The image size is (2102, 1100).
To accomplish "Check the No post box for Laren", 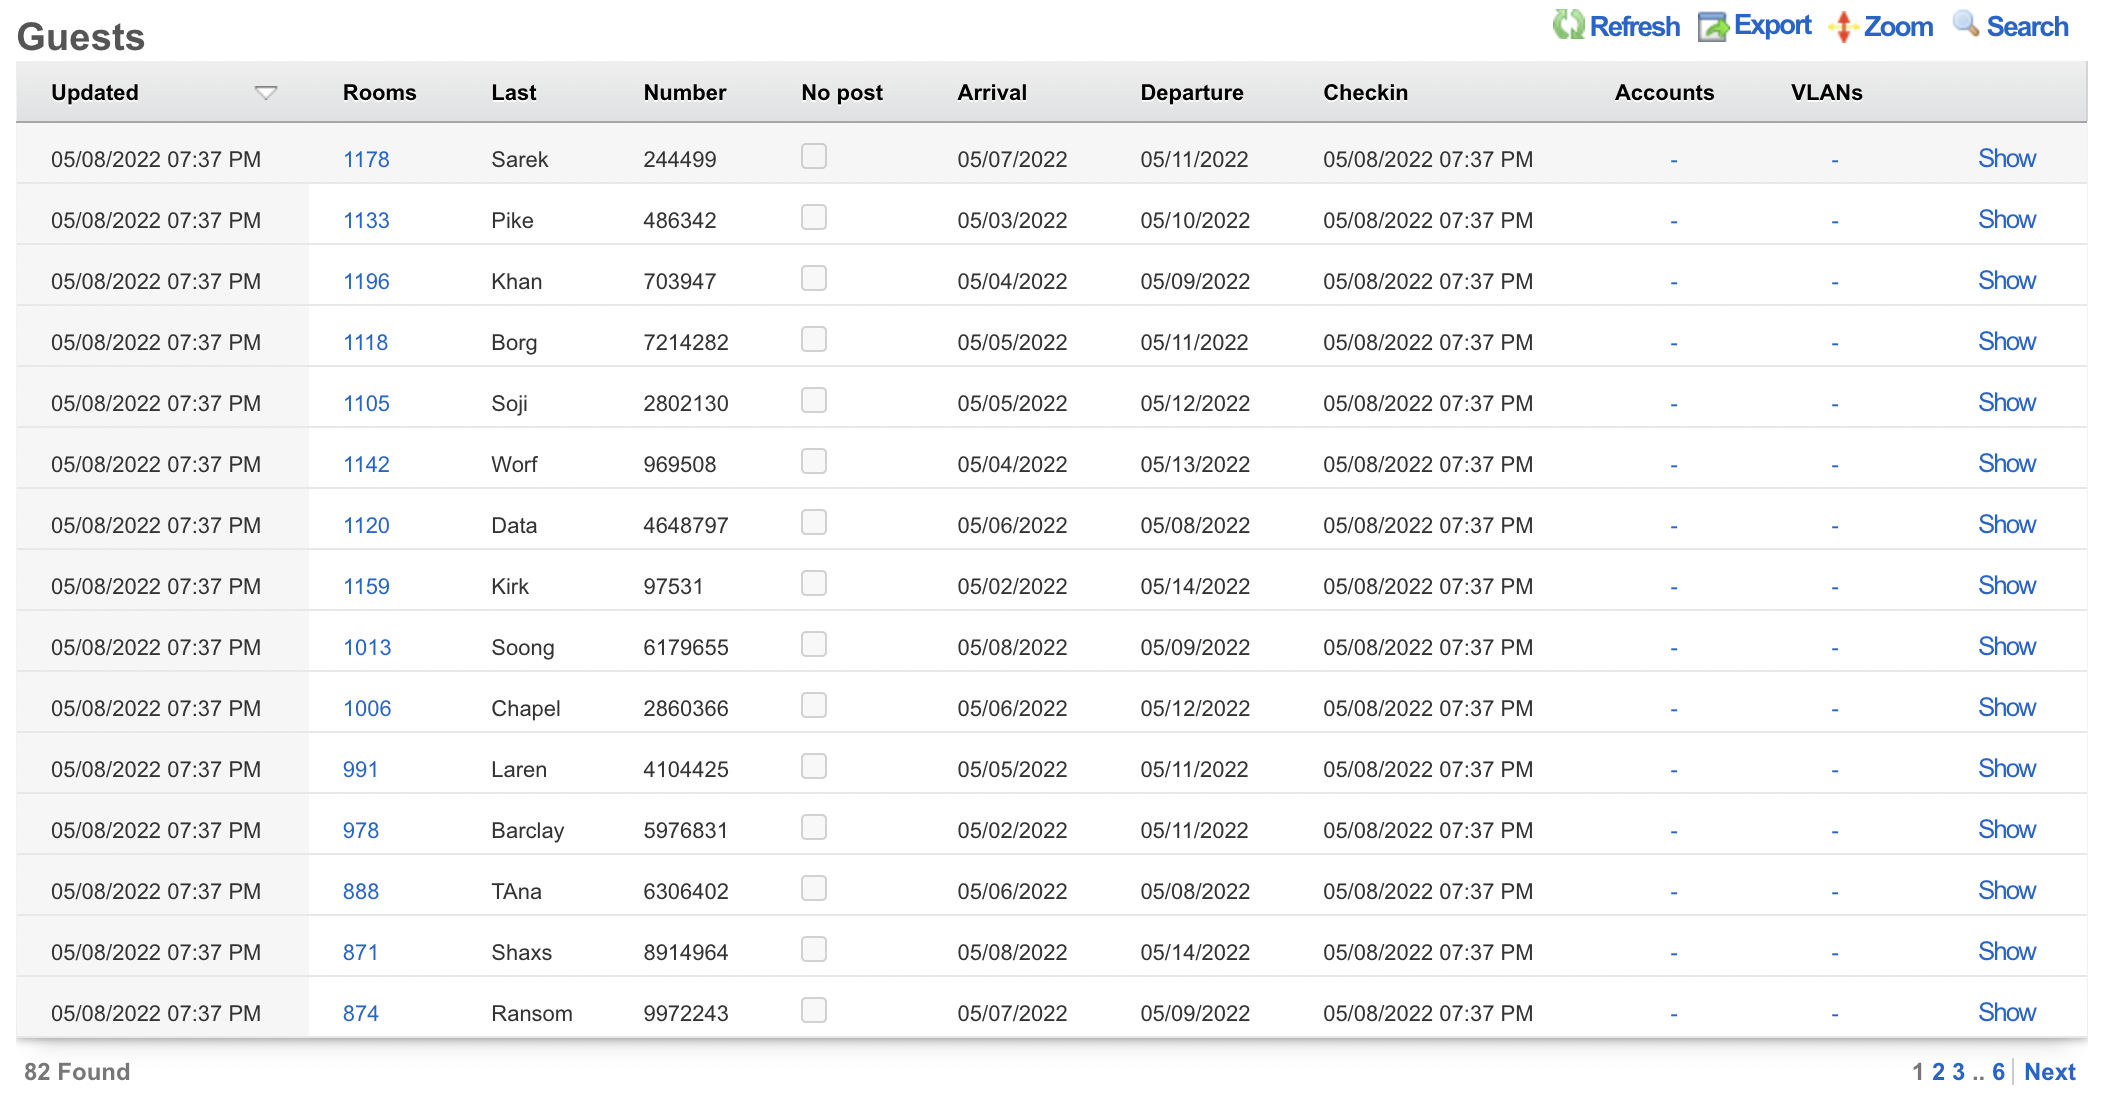I will point(814,766).
